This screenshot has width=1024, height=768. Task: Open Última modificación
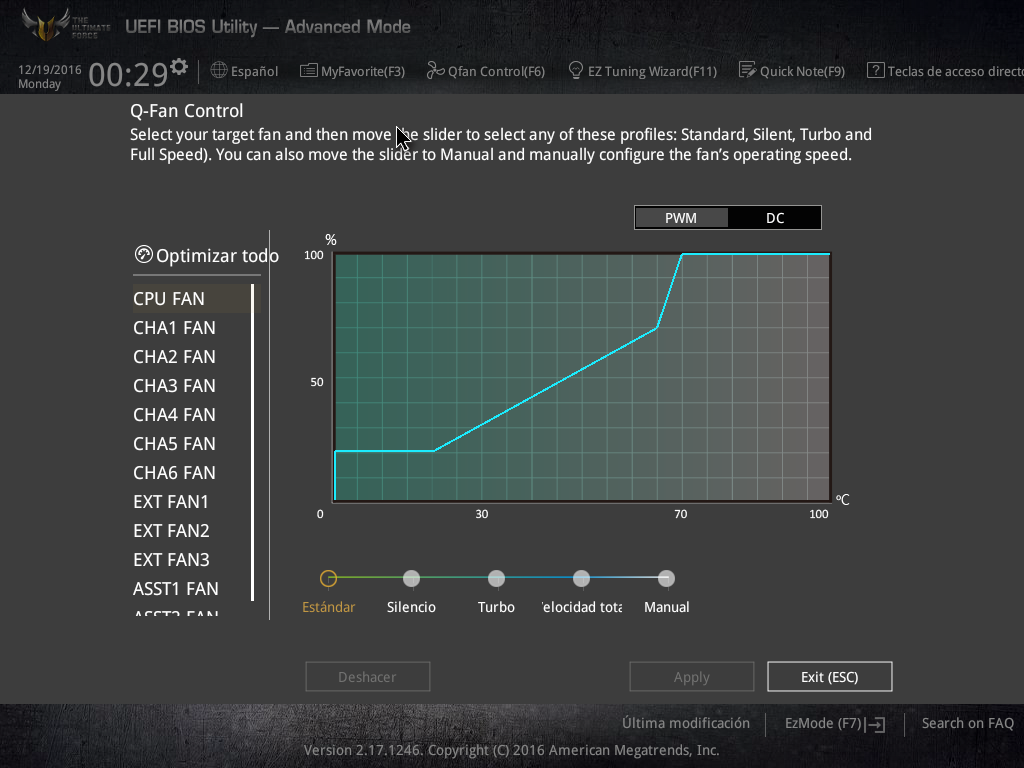click(686, 723)
